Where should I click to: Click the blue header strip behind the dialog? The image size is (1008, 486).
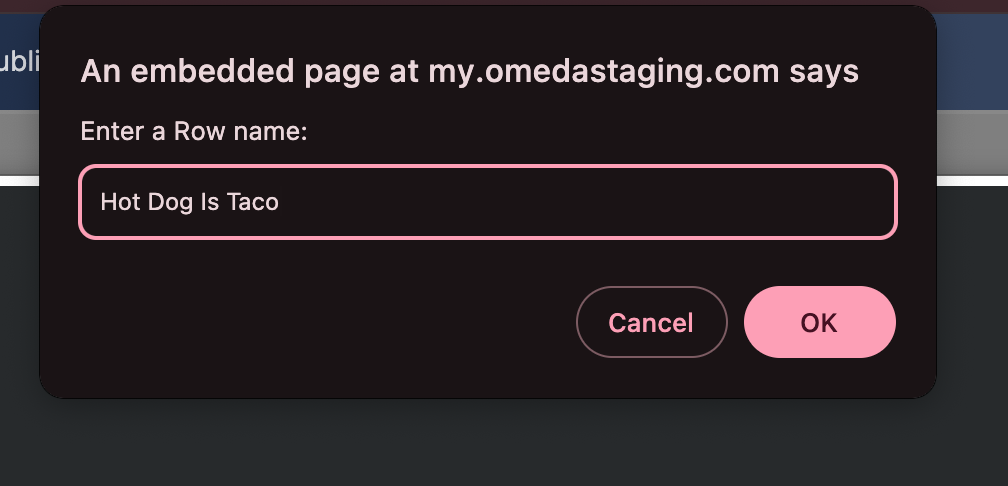click(x=972, y=60)
